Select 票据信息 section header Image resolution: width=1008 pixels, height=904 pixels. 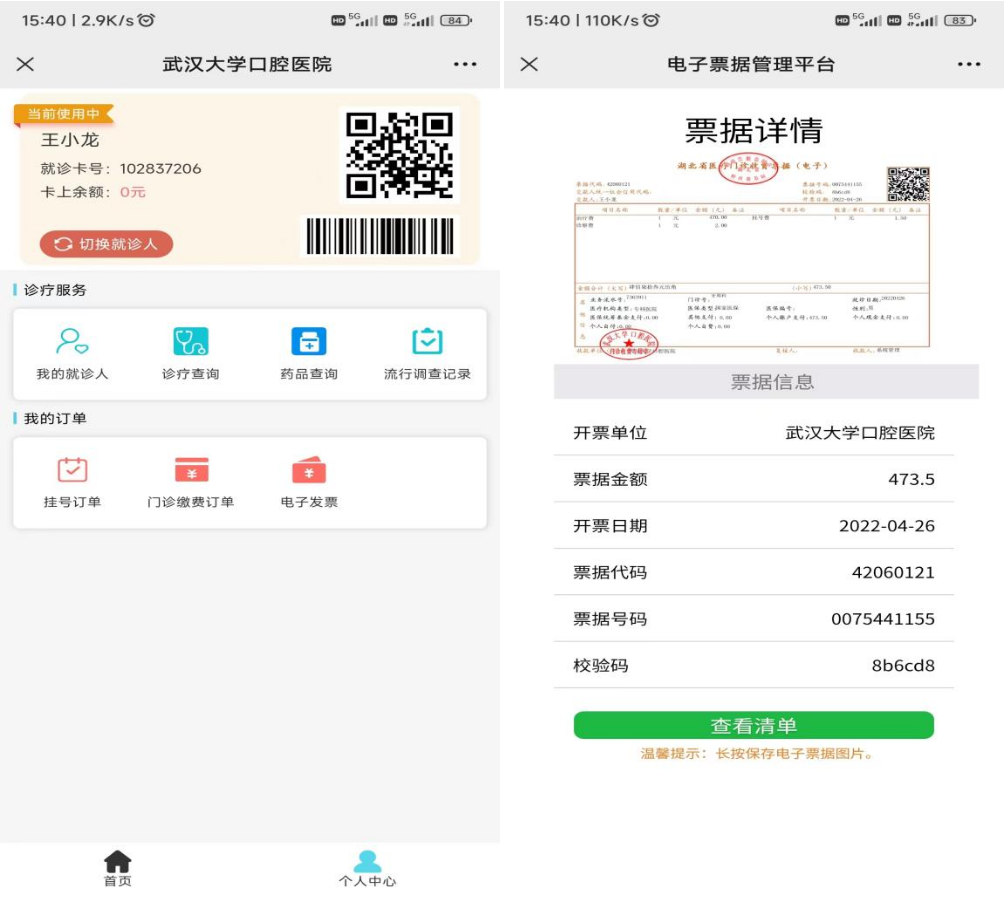point(766,382)
